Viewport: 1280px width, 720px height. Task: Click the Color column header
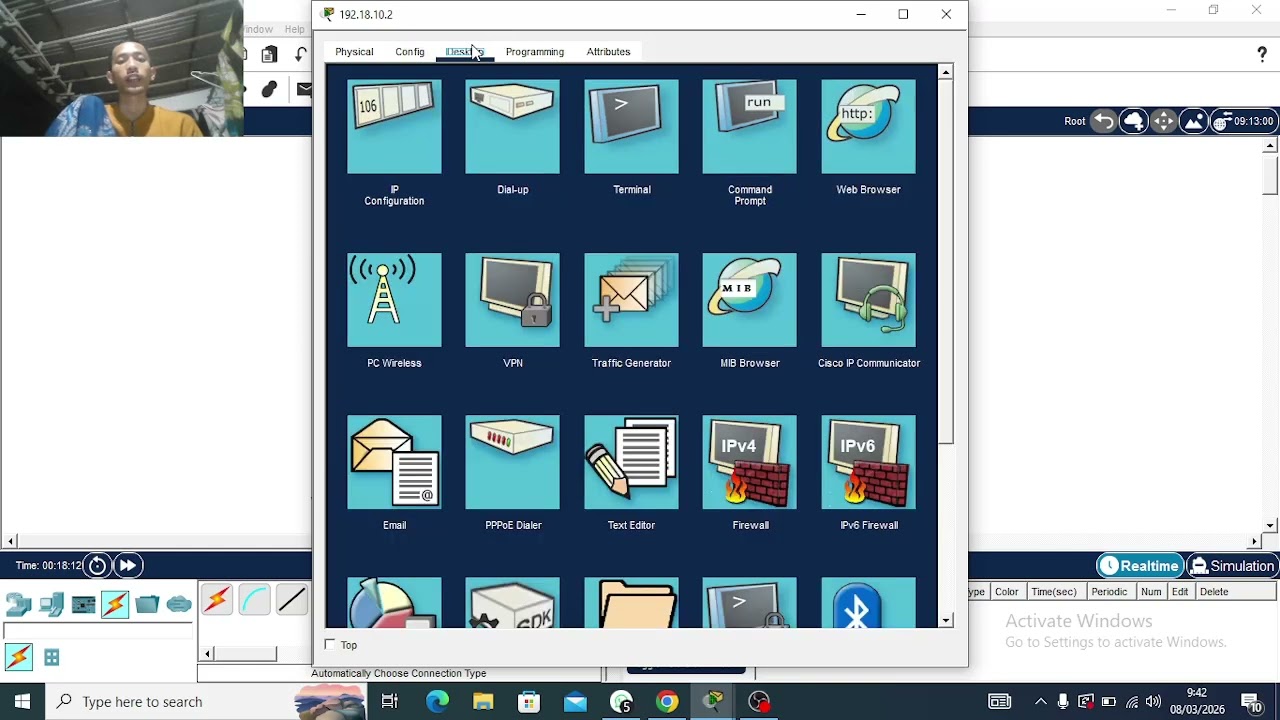pyautogui.click(x=1006, y=592)
